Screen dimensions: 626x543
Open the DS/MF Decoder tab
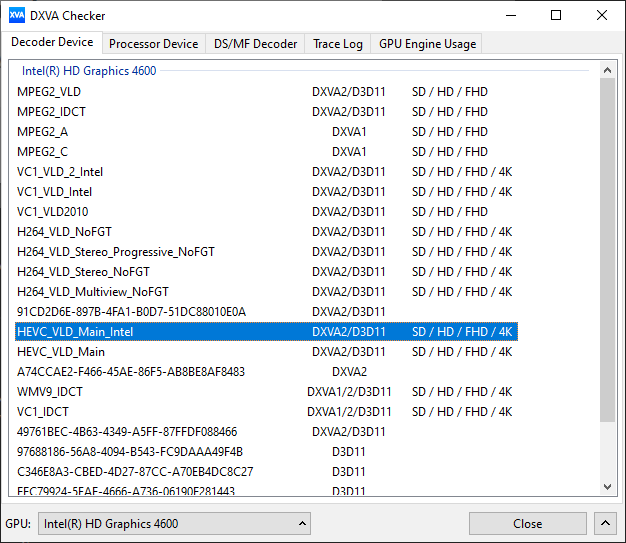256,44
